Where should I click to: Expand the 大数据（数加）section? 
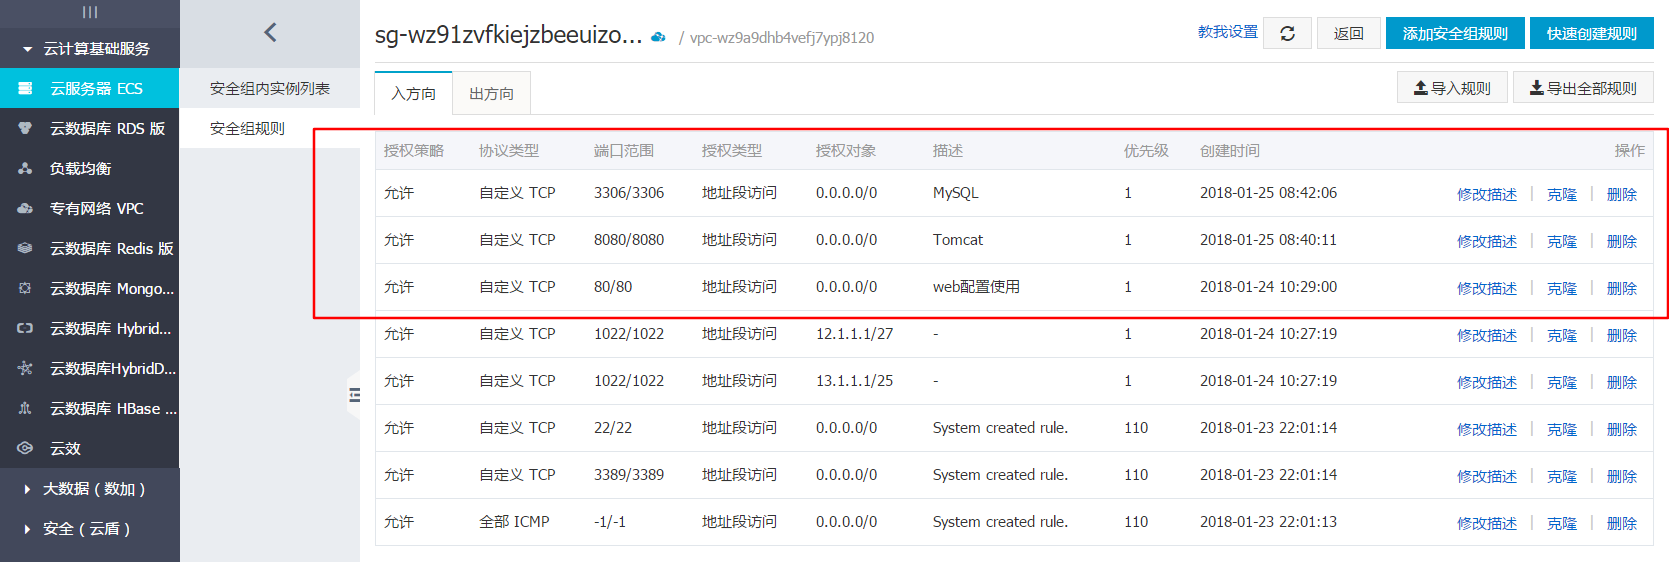coord(27,489)
